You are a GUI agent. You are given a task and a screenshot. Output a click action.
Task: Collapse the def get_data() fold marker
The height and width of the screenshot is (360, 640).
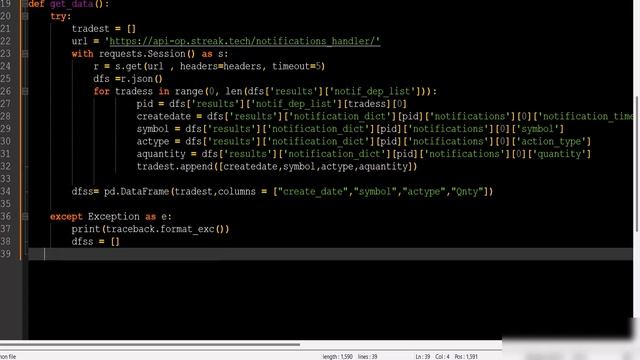[x=25, y=4]
